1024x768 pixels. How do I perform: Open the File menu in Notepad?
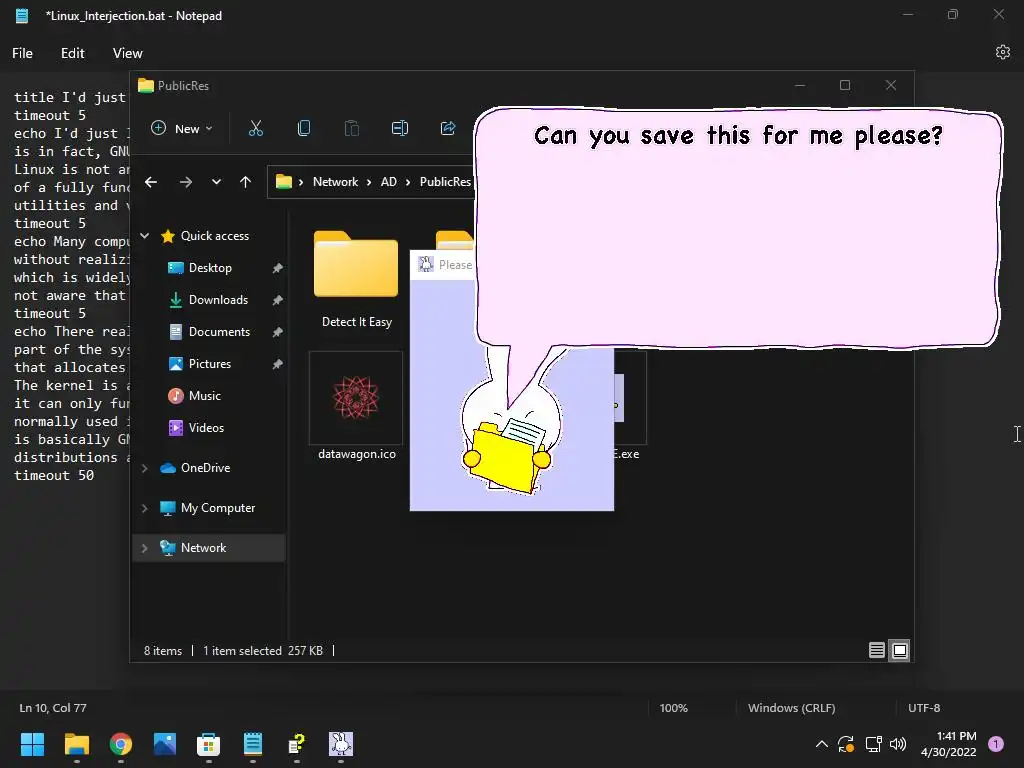[22, 54]
